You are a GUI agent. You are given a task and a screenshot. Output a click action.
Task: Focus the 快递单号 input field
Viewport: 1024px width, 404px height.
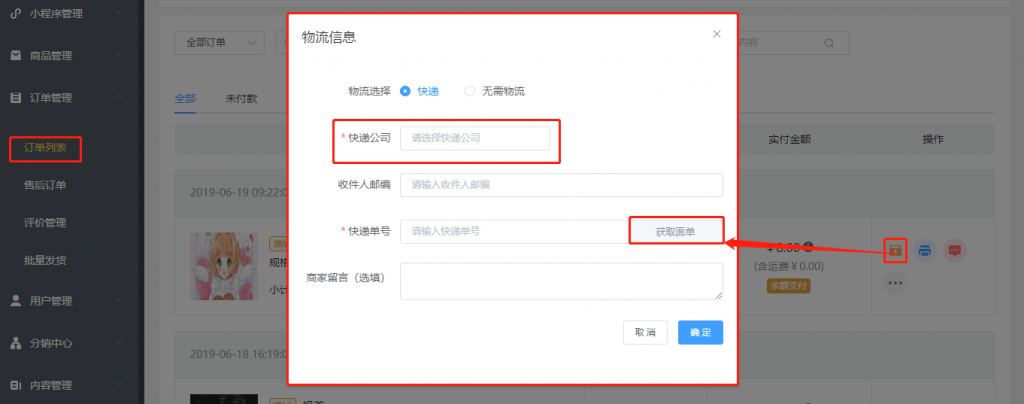point(515,232)
